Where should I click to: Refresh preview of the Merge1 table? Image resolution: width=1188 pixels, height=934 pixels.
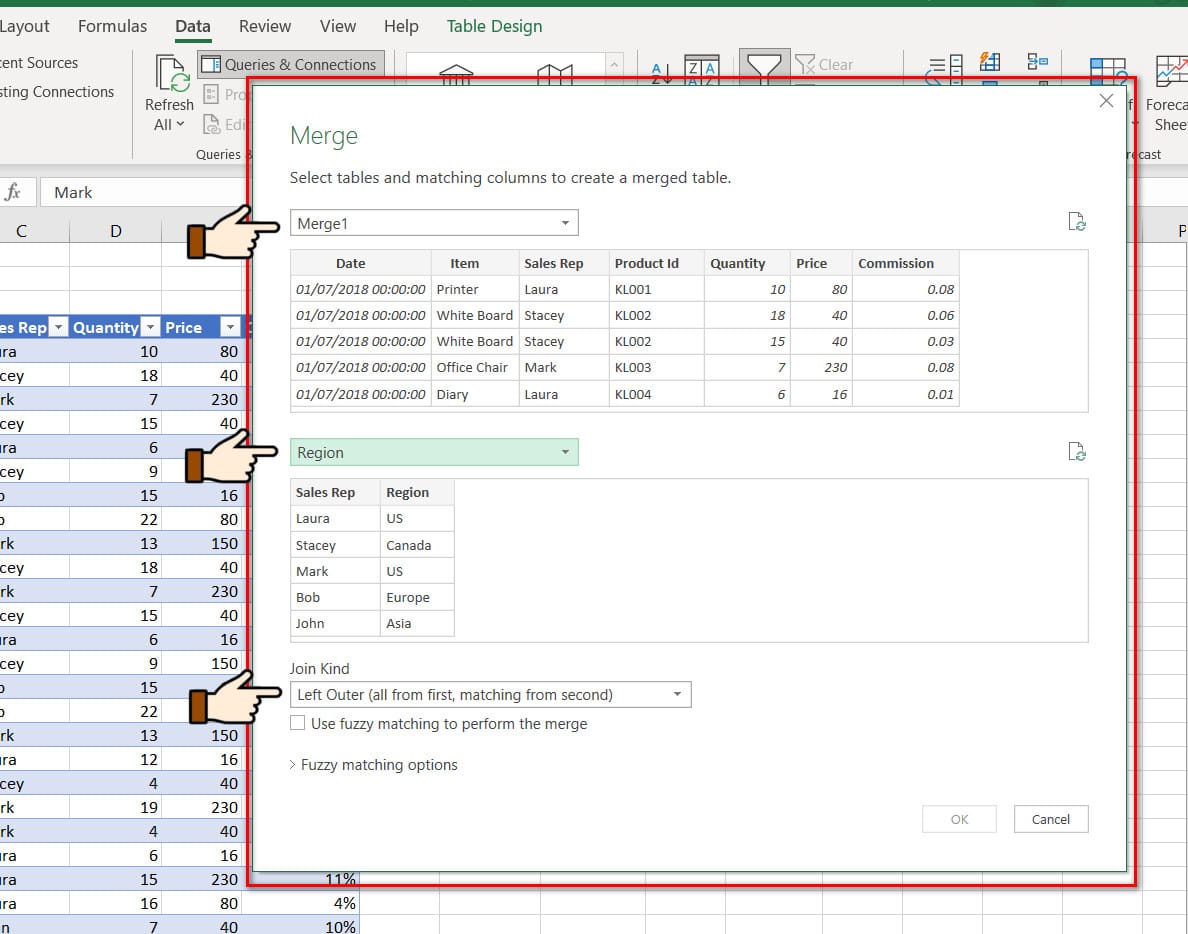[x=1077, y=222]
